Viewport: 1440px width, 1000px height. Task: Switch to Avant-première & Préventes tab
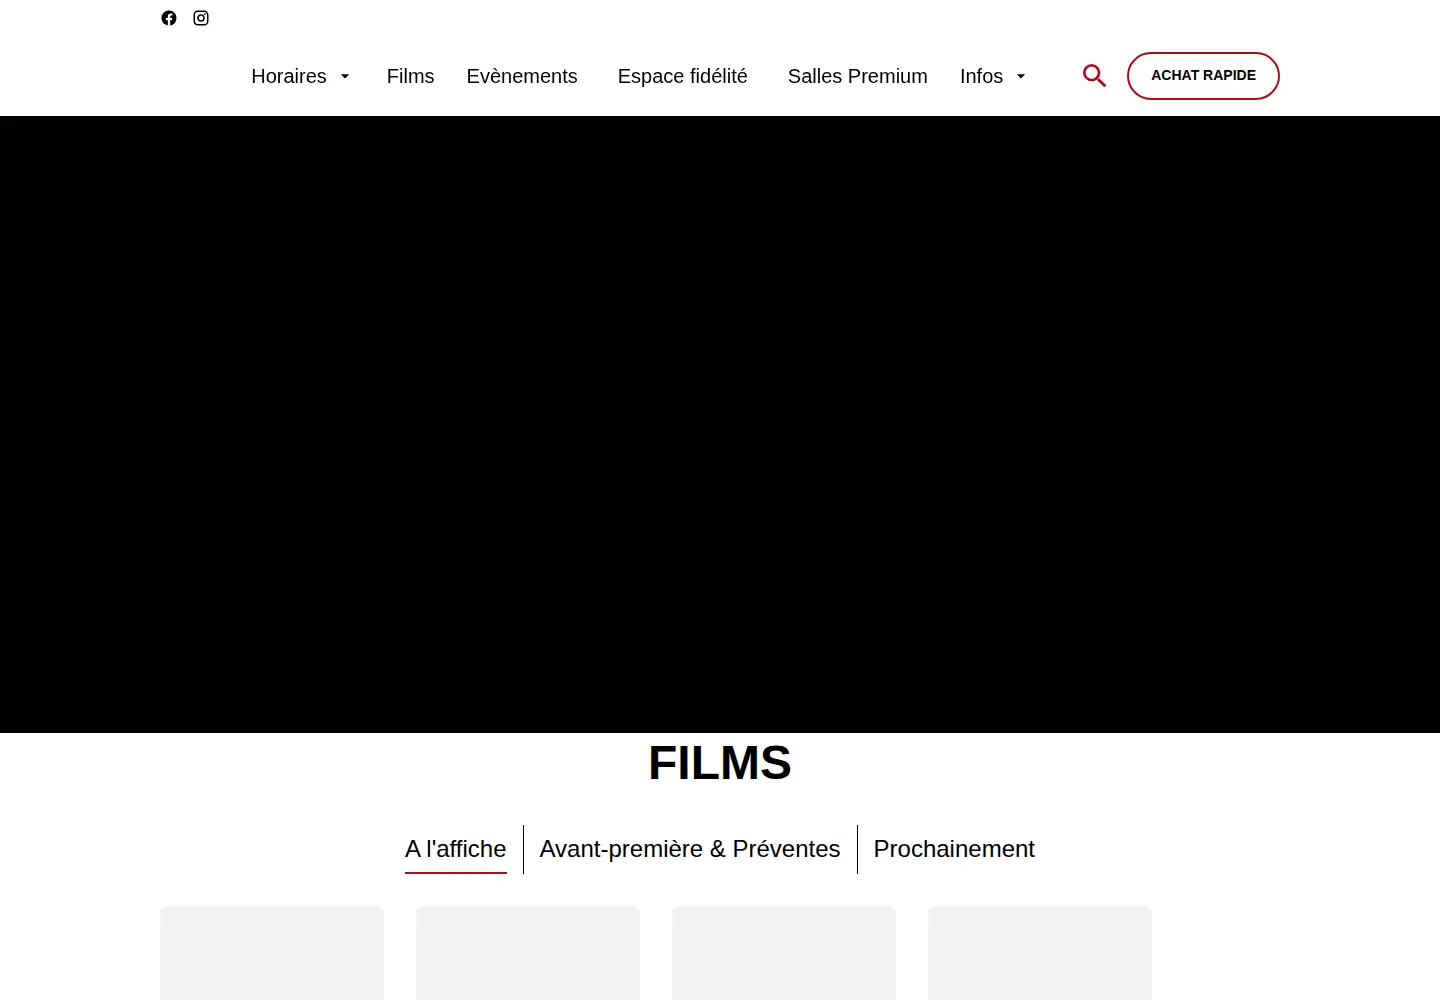(690, 849)
